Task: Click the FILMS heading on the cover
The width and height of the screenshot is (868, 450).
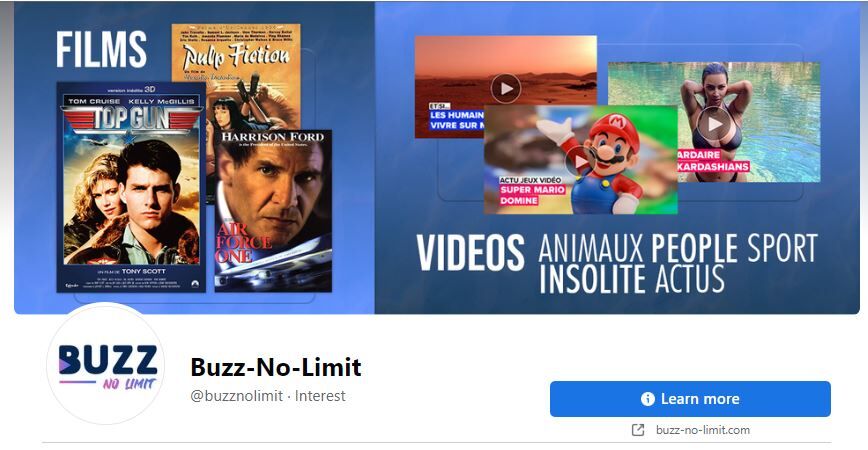Action: coord(101,49)
